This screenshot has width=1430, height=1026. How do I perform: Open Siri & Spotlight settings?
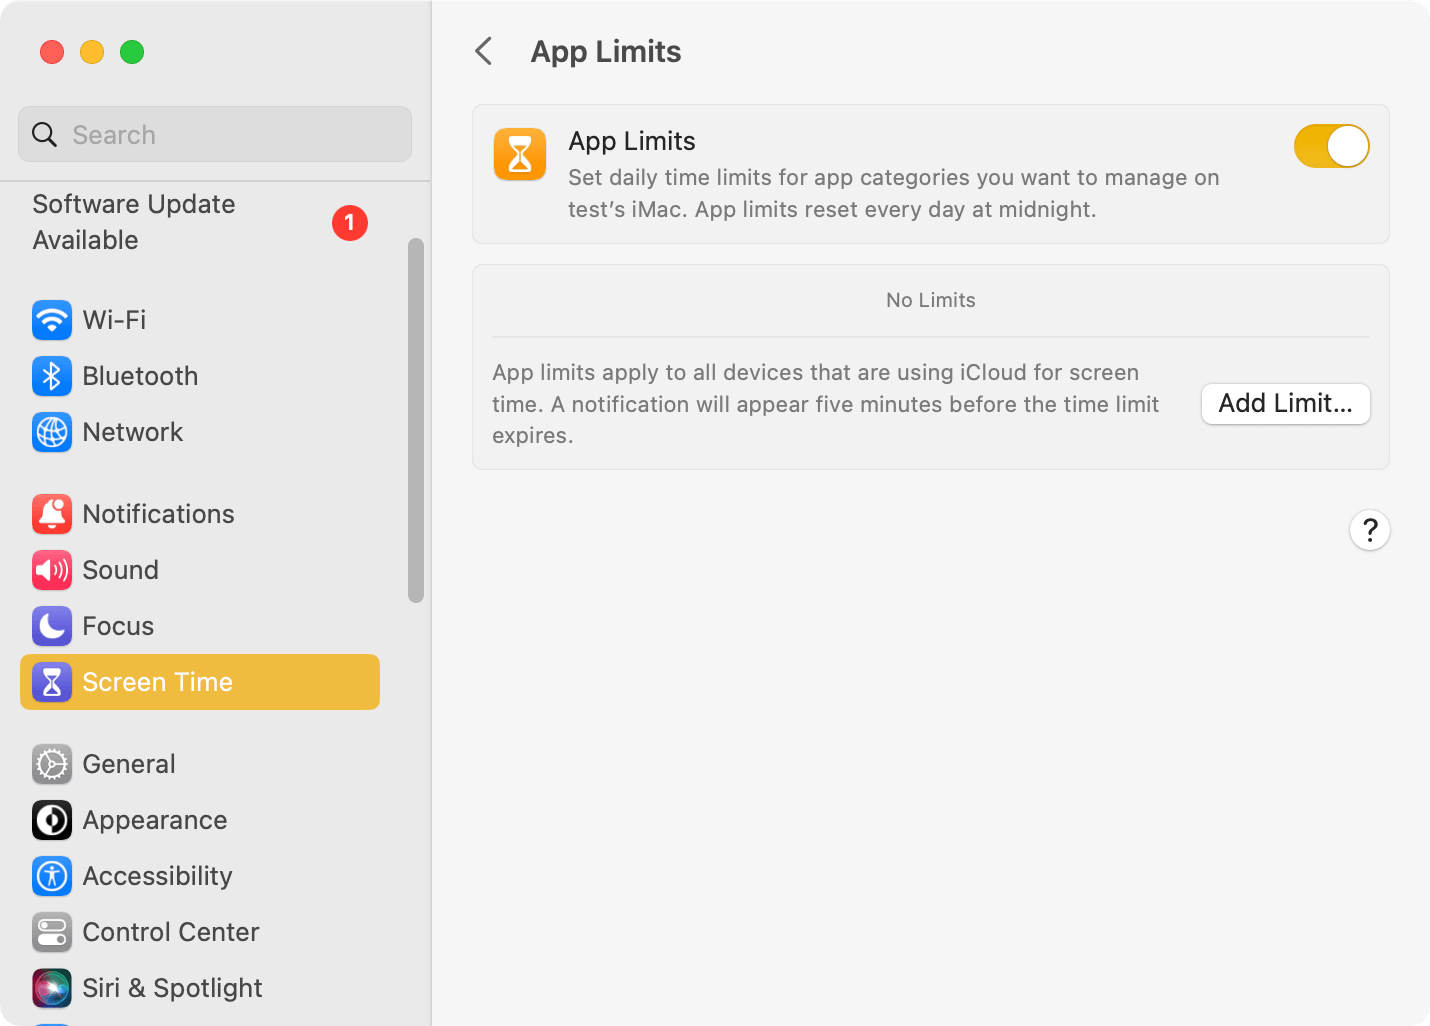171,988
